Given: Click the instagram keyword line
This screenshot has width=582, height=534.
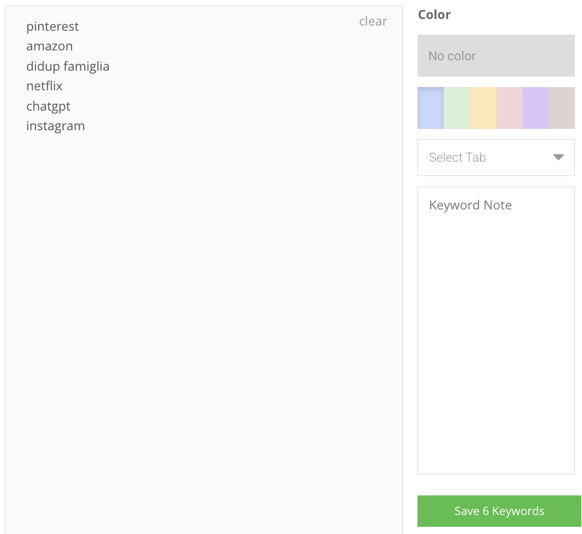Looking at the screenshot, I should click(x=55, y=126).
